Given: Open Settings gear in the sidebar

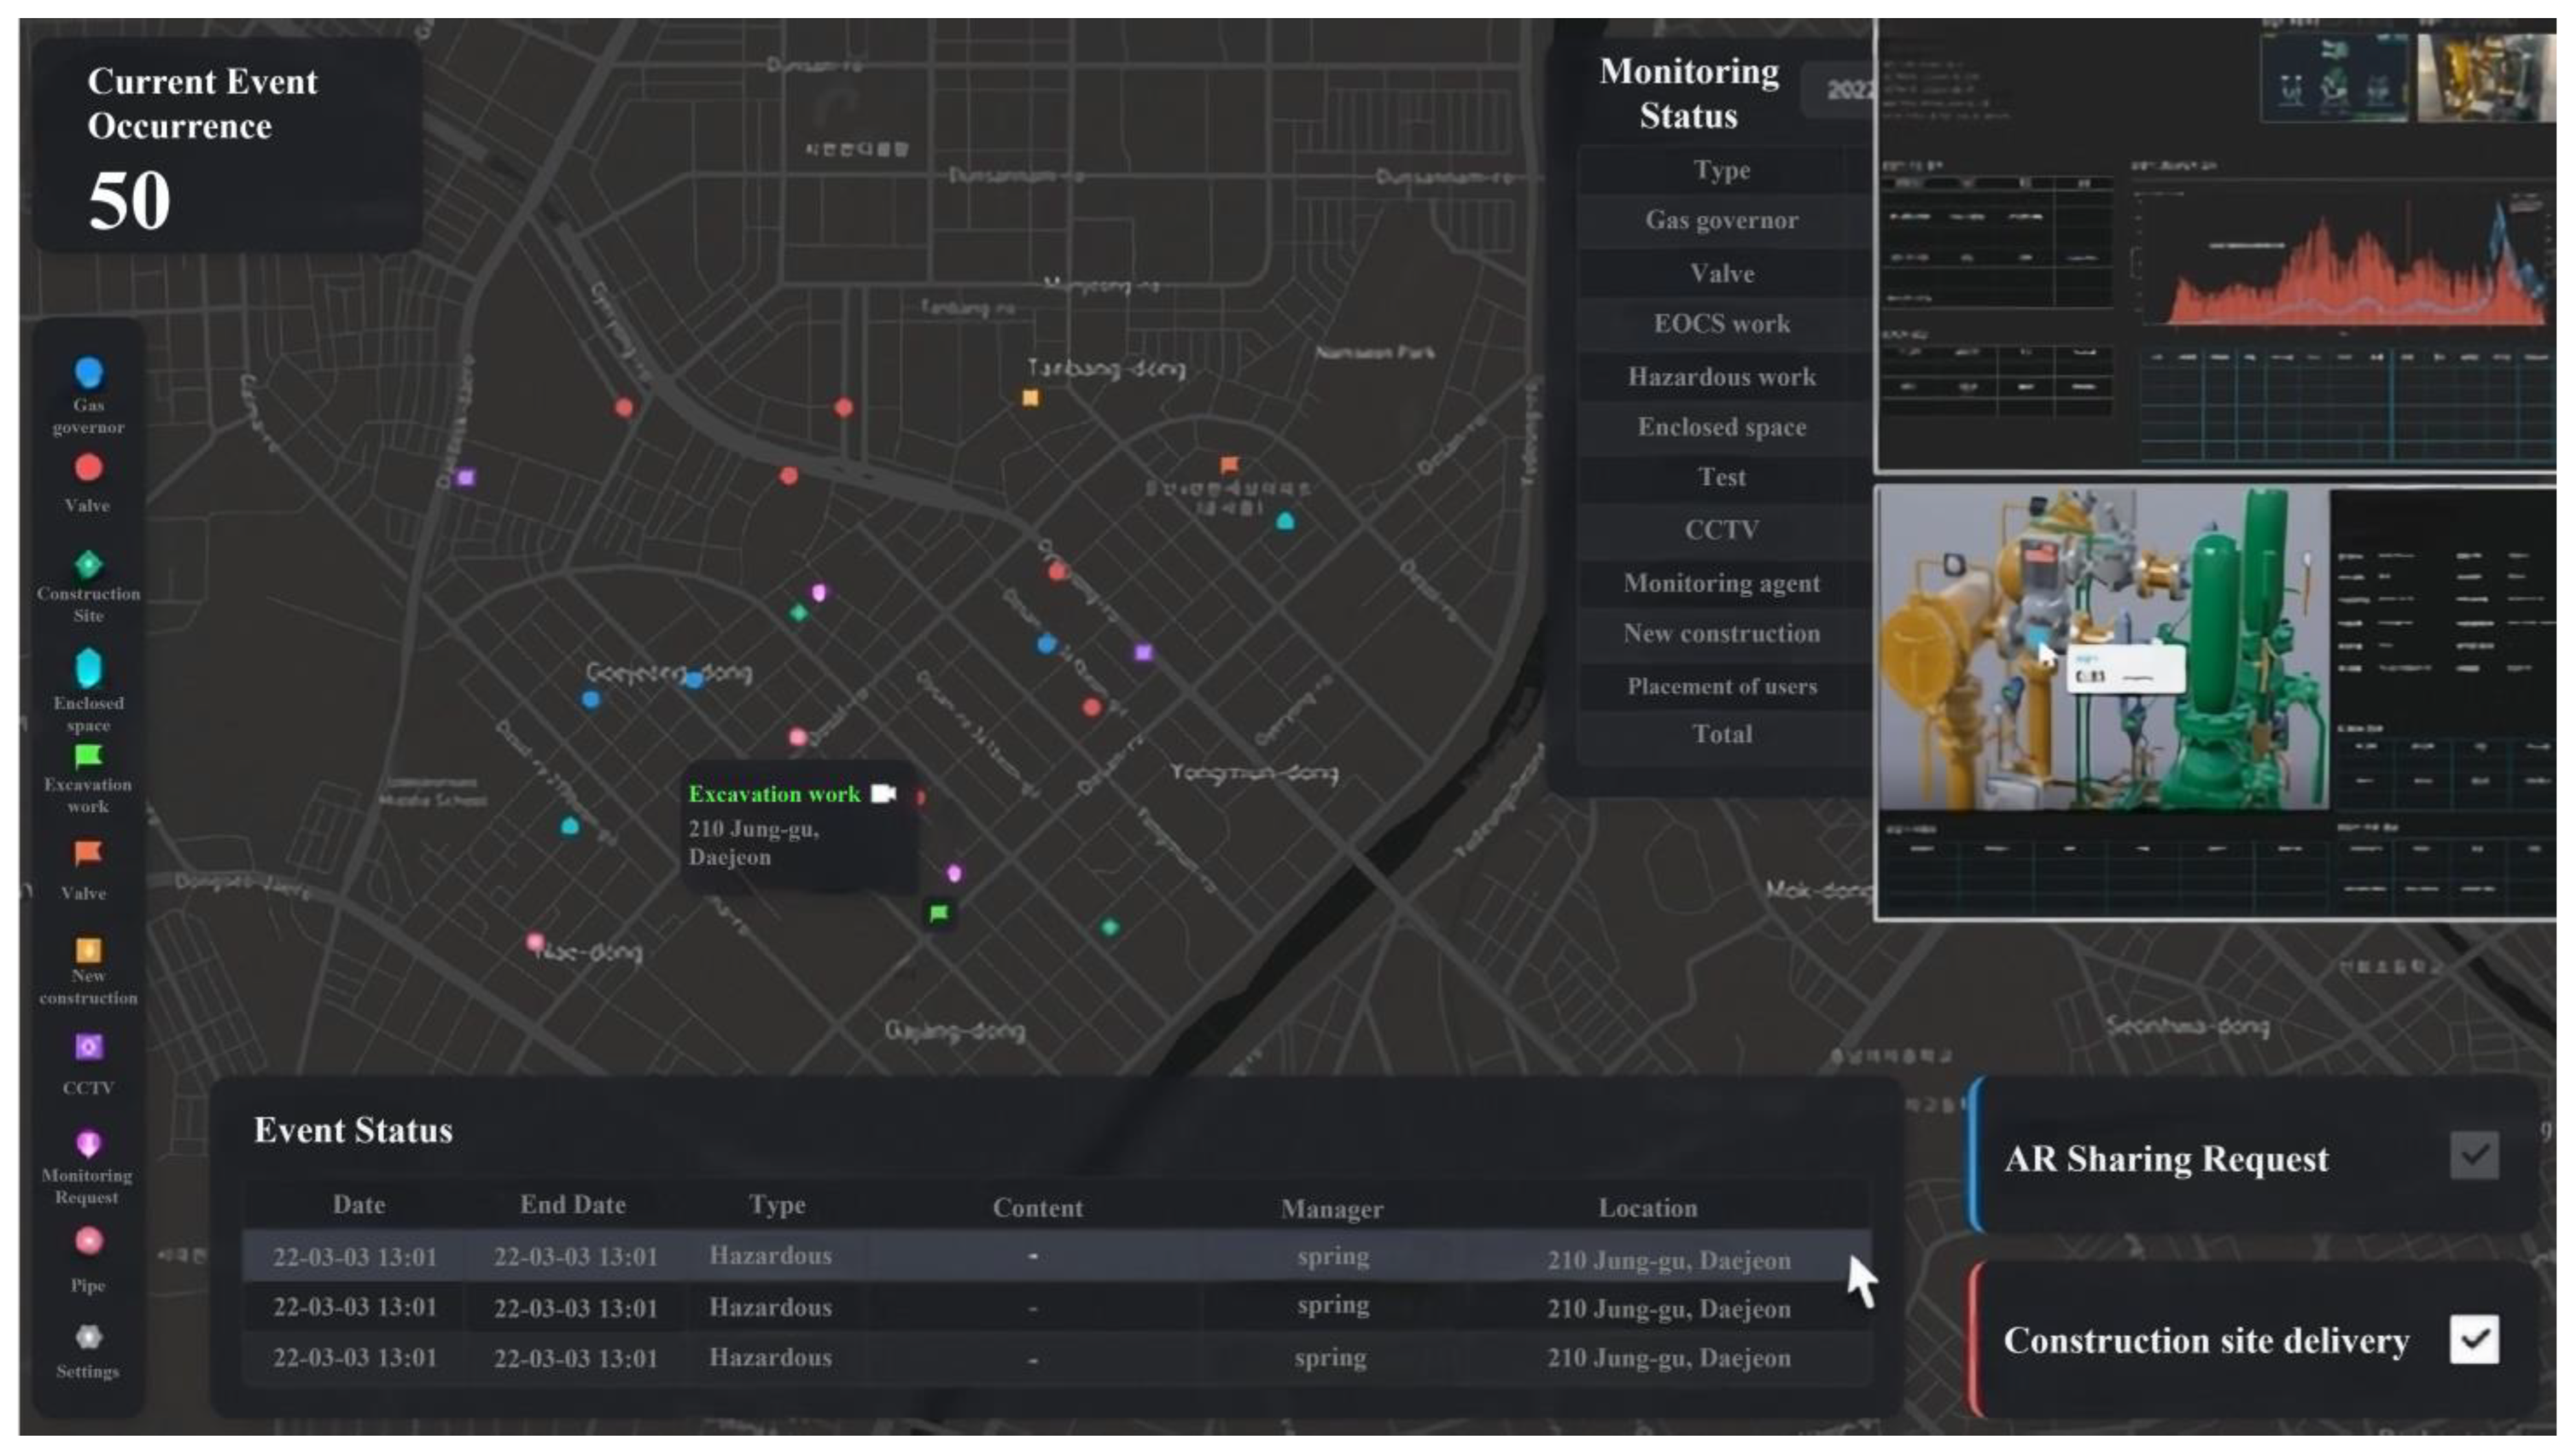Looking at the screenshot, I should point(88,1337).
